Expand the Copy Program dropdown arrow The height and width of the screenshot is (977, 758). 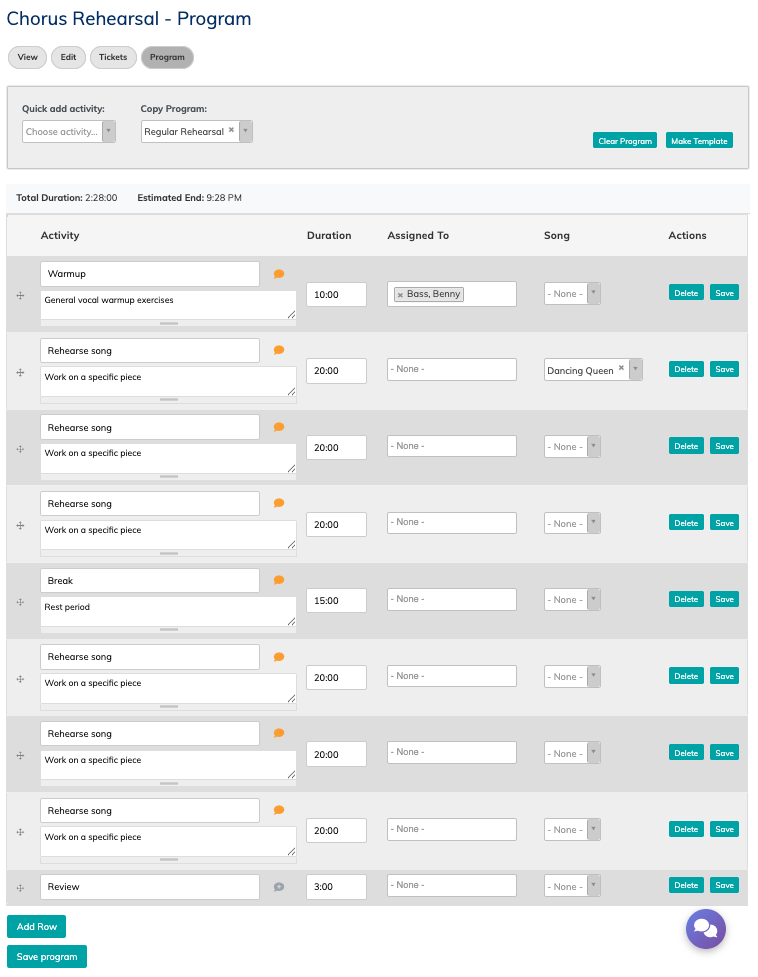pyautogui.click(x=246, y=132)
